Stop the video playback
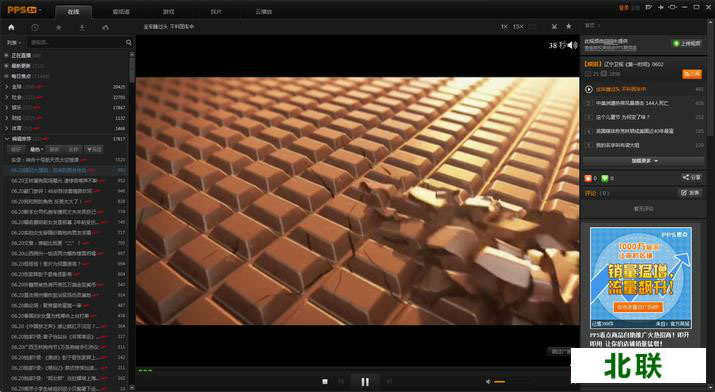This screenshot has height=392, width=715. pos(325,382)
